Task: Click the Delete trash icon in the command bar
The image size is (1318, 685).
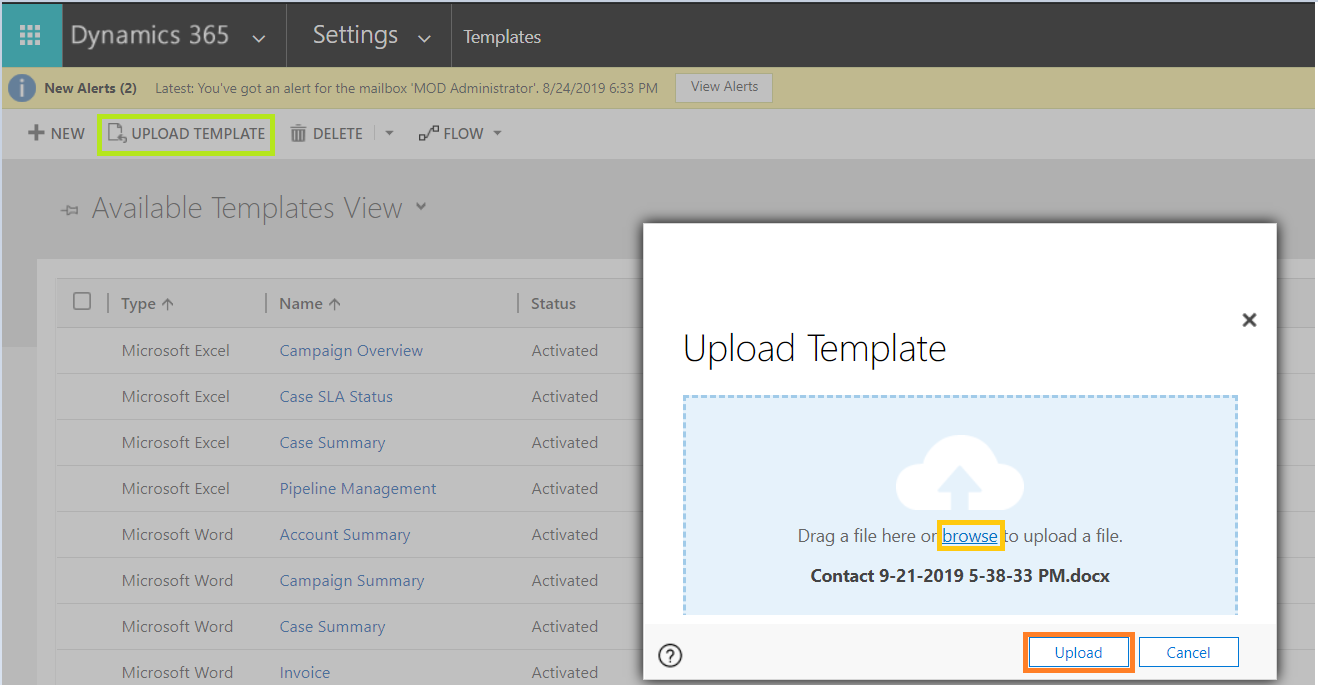Action: coord(300,132)
